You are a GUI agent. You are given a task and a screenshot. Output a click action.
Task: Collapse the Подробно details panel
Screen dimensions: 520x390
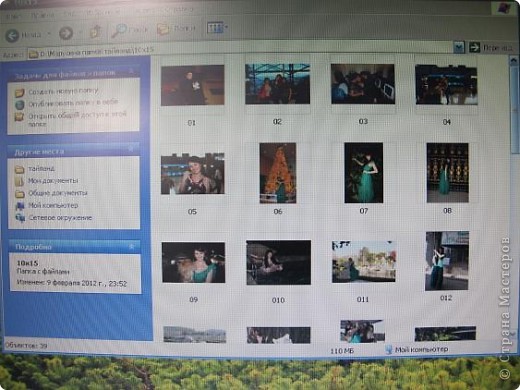point(132,246)
